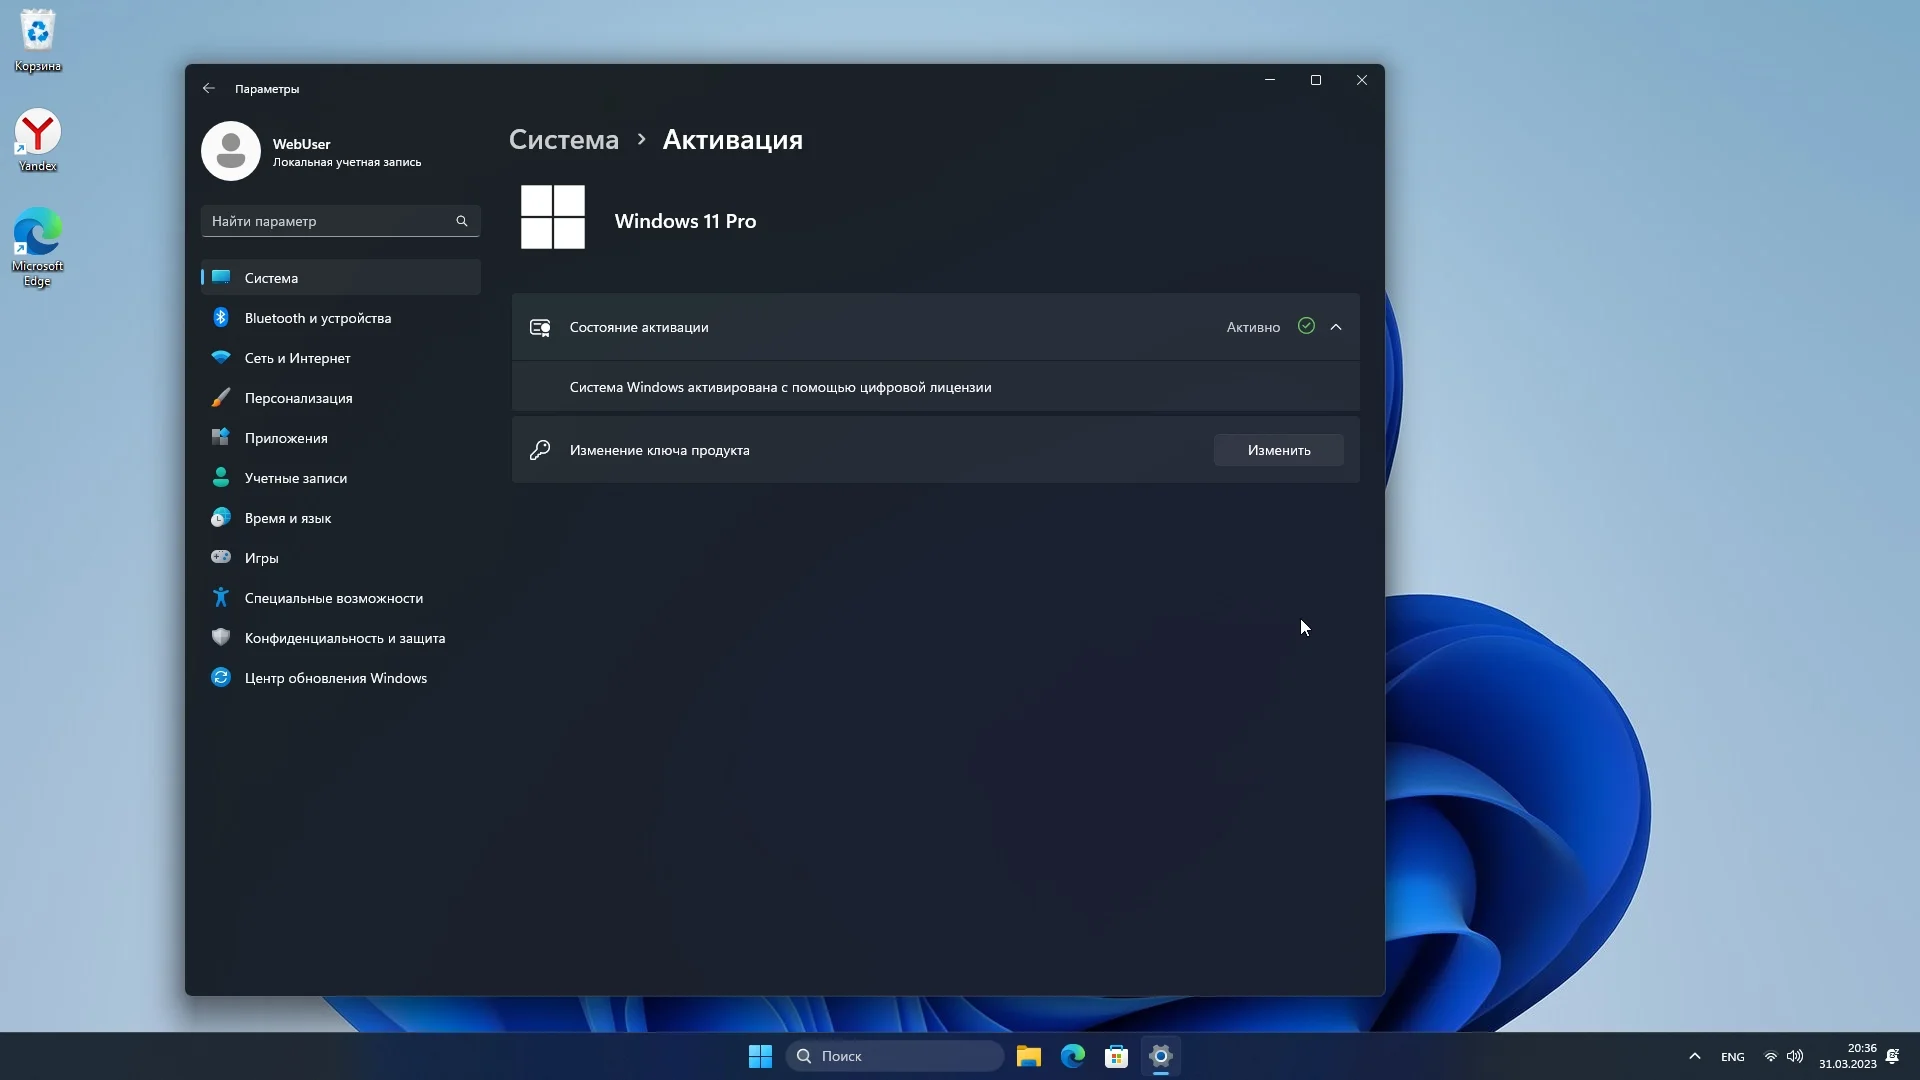Open File Explorer from the taskbar
1920x1080 pixels.
coord(1029,1056)
